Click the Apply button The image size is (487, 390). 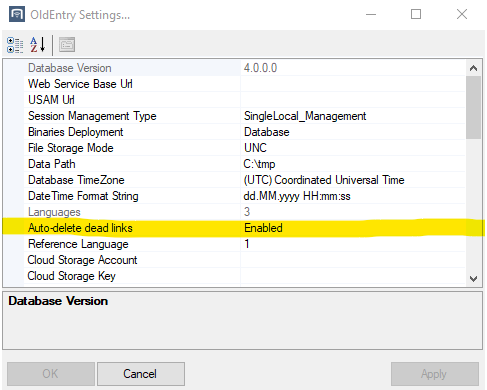pyautogui.click(x=435, y=374)
